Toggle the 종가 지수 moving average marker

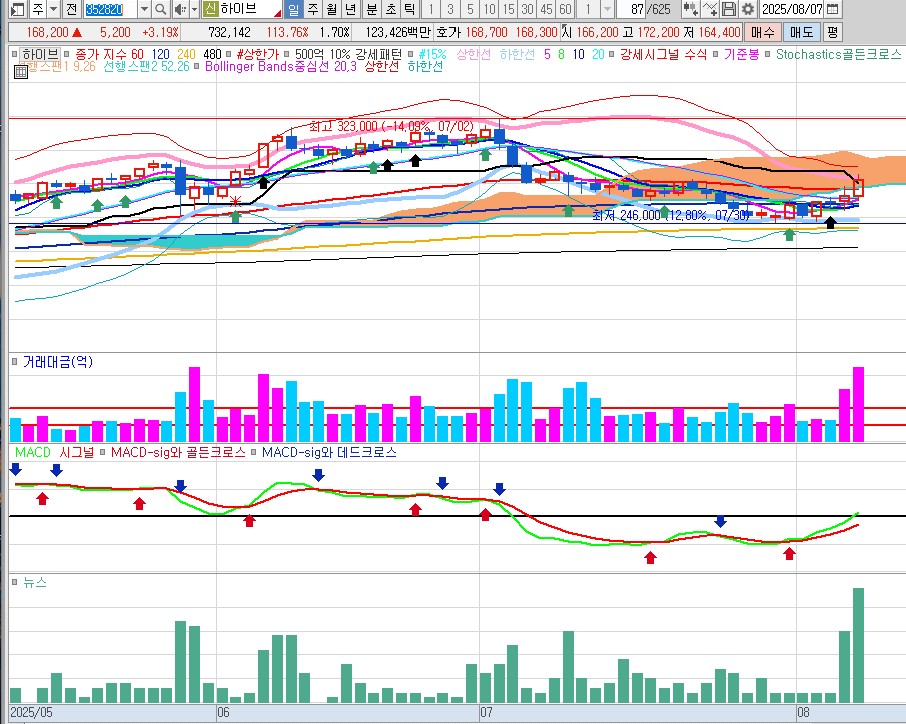point(67,54)
